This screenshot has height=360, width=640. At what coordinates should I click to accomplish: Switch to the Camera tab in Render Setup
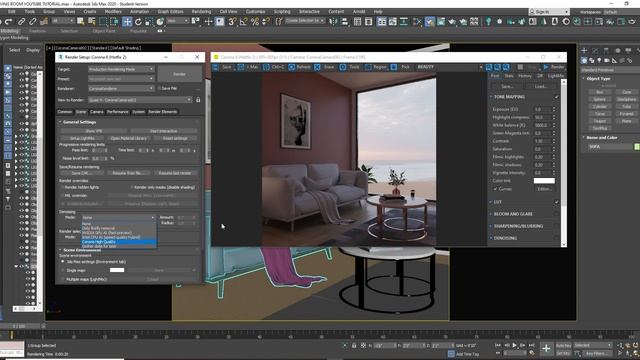(x=97, y=112)
